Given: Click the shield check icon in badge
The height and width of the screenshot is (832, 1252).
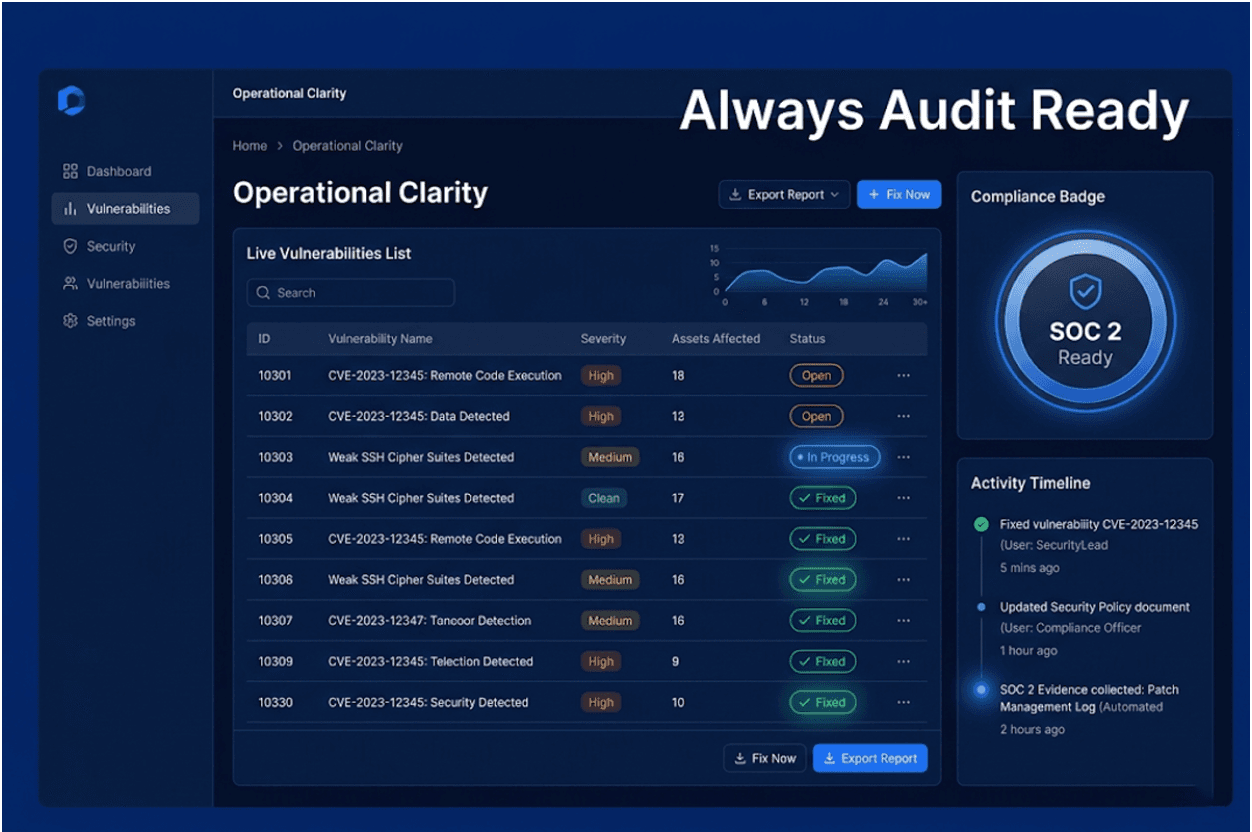Looking at the screenshot, I should (x=1085, y=292).
